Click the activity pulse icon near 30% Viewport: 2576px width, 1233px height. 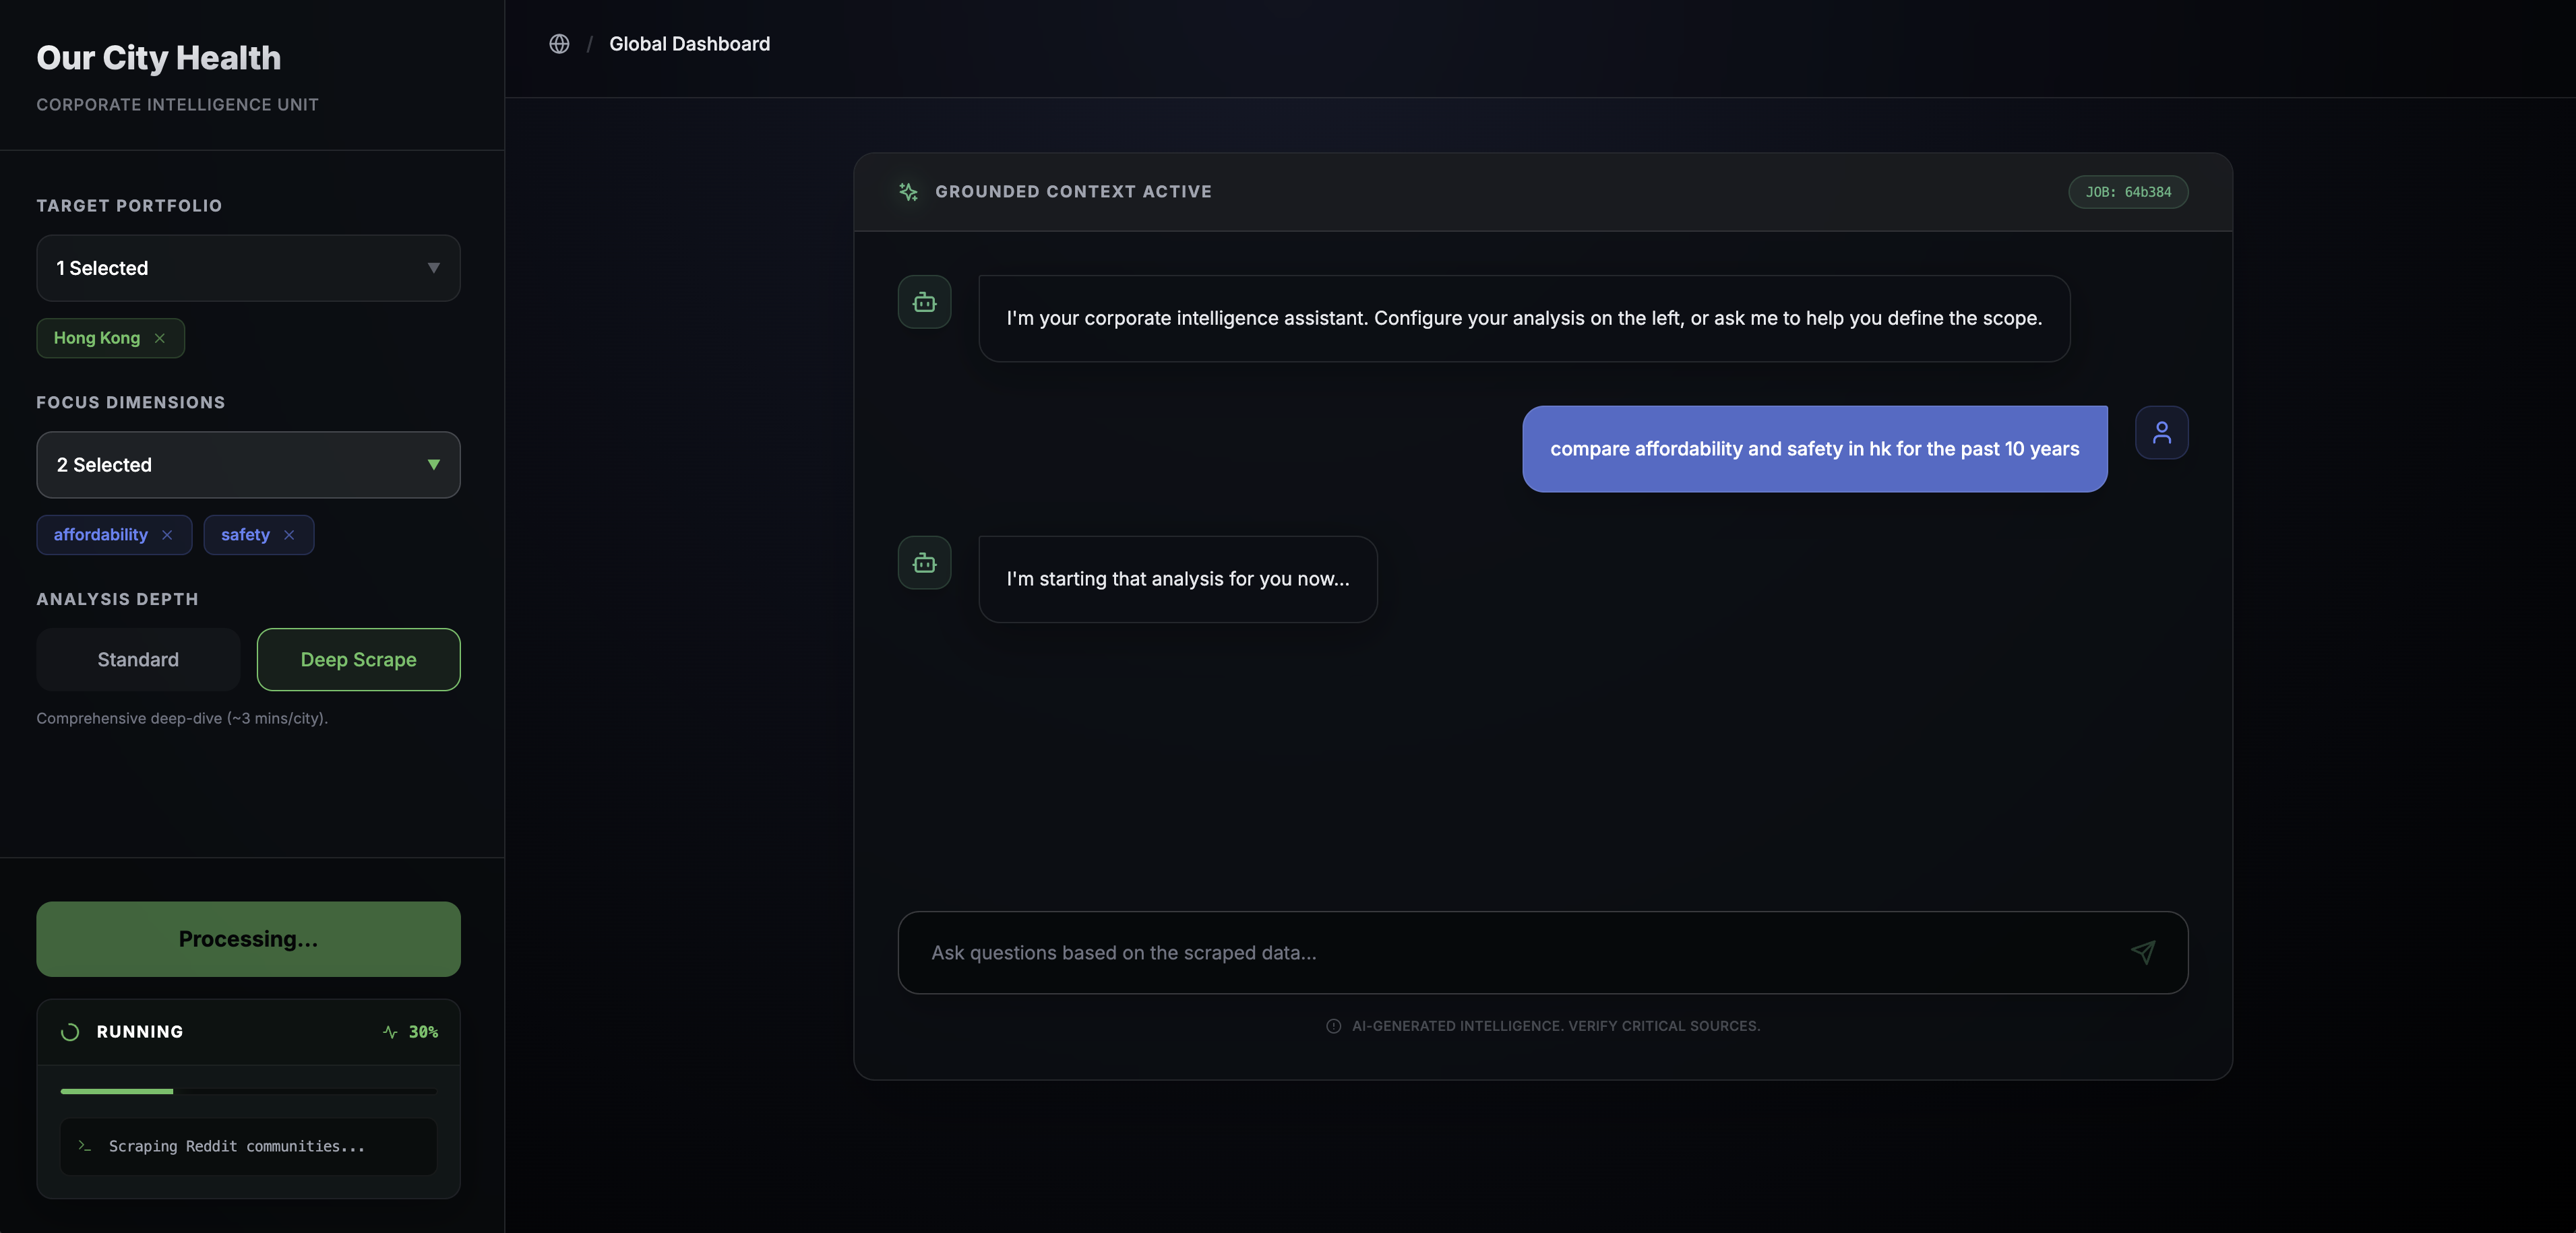[390, 1032]
